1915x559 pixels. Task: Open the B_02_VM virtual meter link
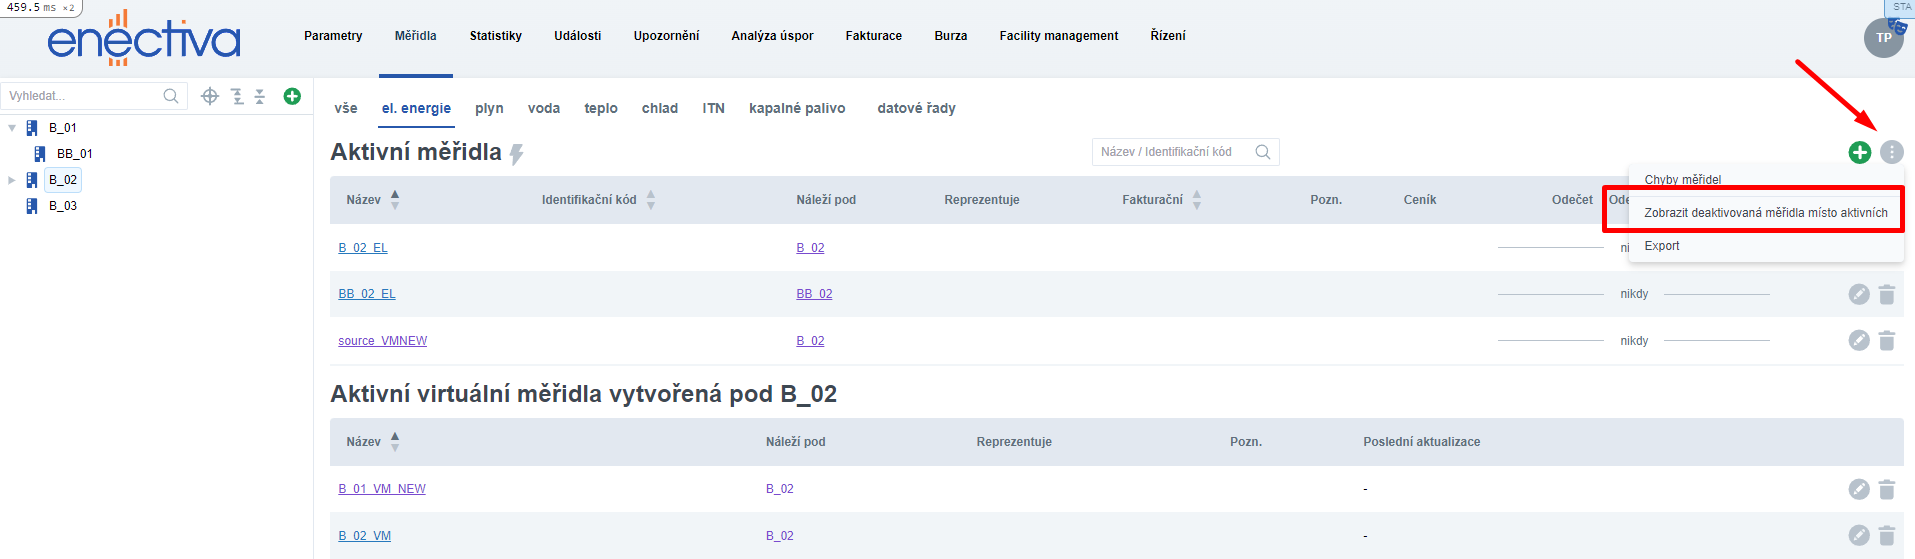[x=364, y=536]
